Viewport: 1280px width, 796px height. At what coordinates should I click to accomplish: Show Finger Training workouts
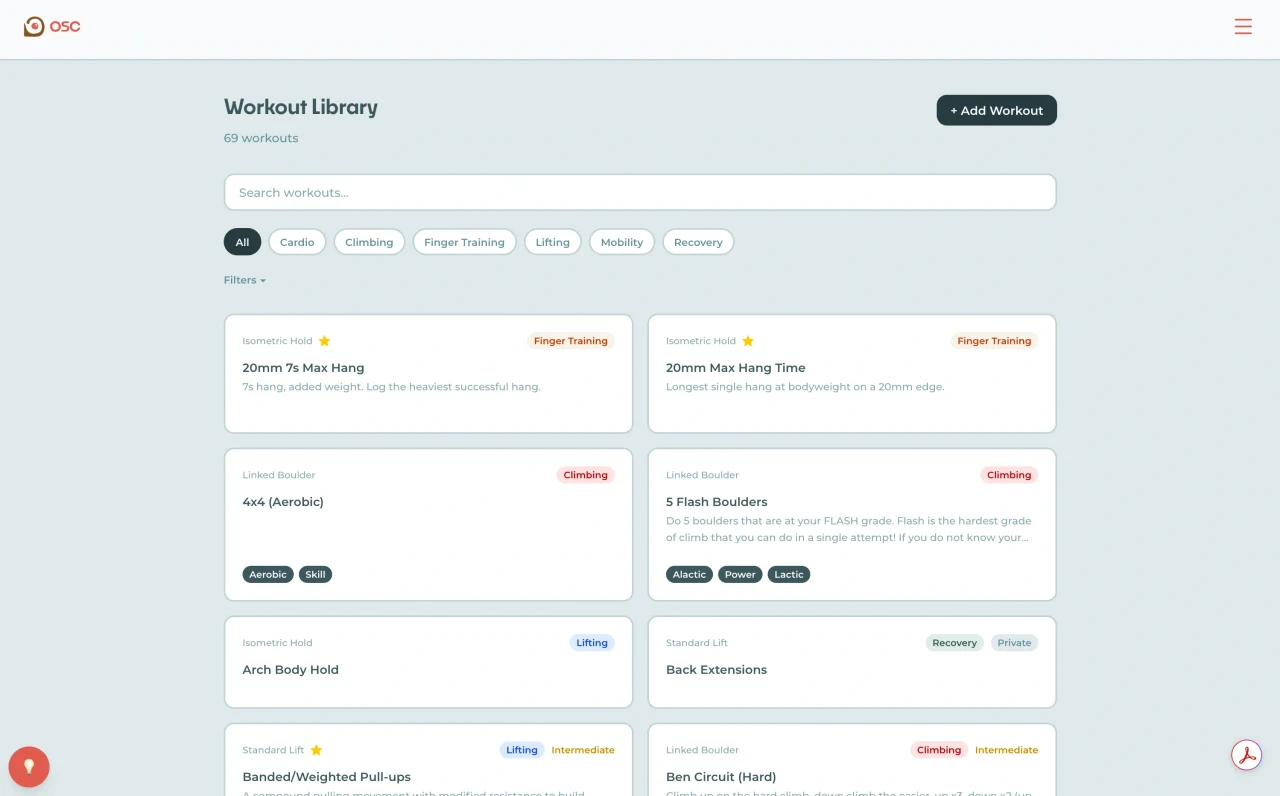coord(464,242)
